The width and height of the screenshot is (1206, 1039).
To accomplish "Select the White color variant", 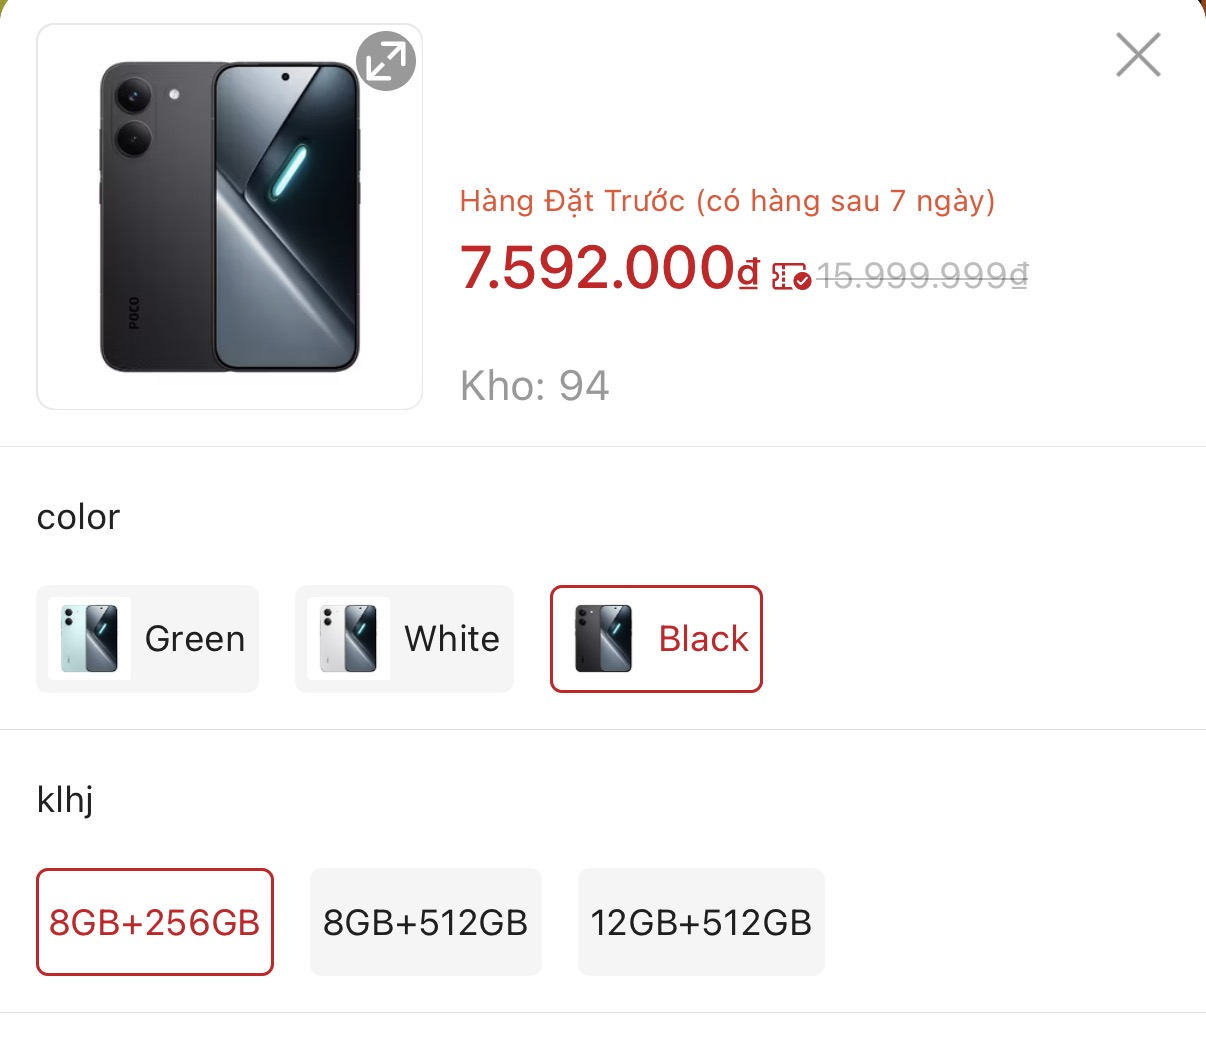I will click(x=404, y=638).
